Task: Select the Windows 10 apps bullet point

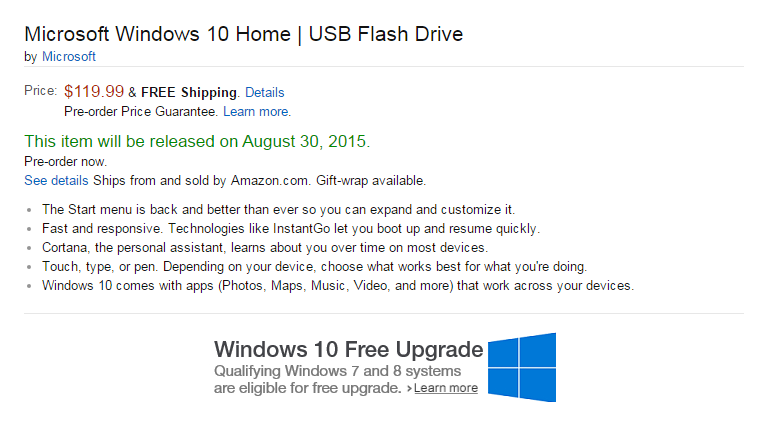Action: 337,285
